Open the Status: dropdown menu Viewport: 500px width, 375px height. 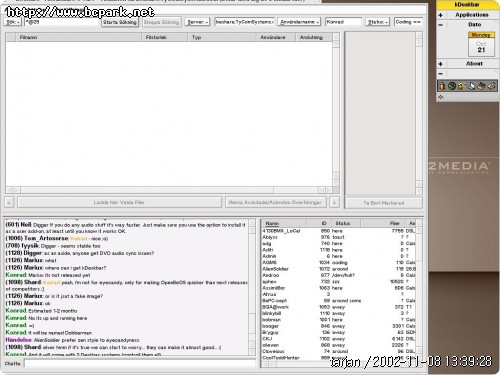click(x=377, y=22)
